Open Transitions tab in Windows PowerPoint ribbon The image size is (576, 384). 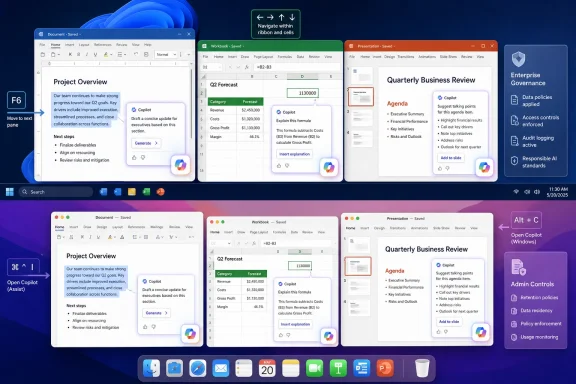pos(406,57)
